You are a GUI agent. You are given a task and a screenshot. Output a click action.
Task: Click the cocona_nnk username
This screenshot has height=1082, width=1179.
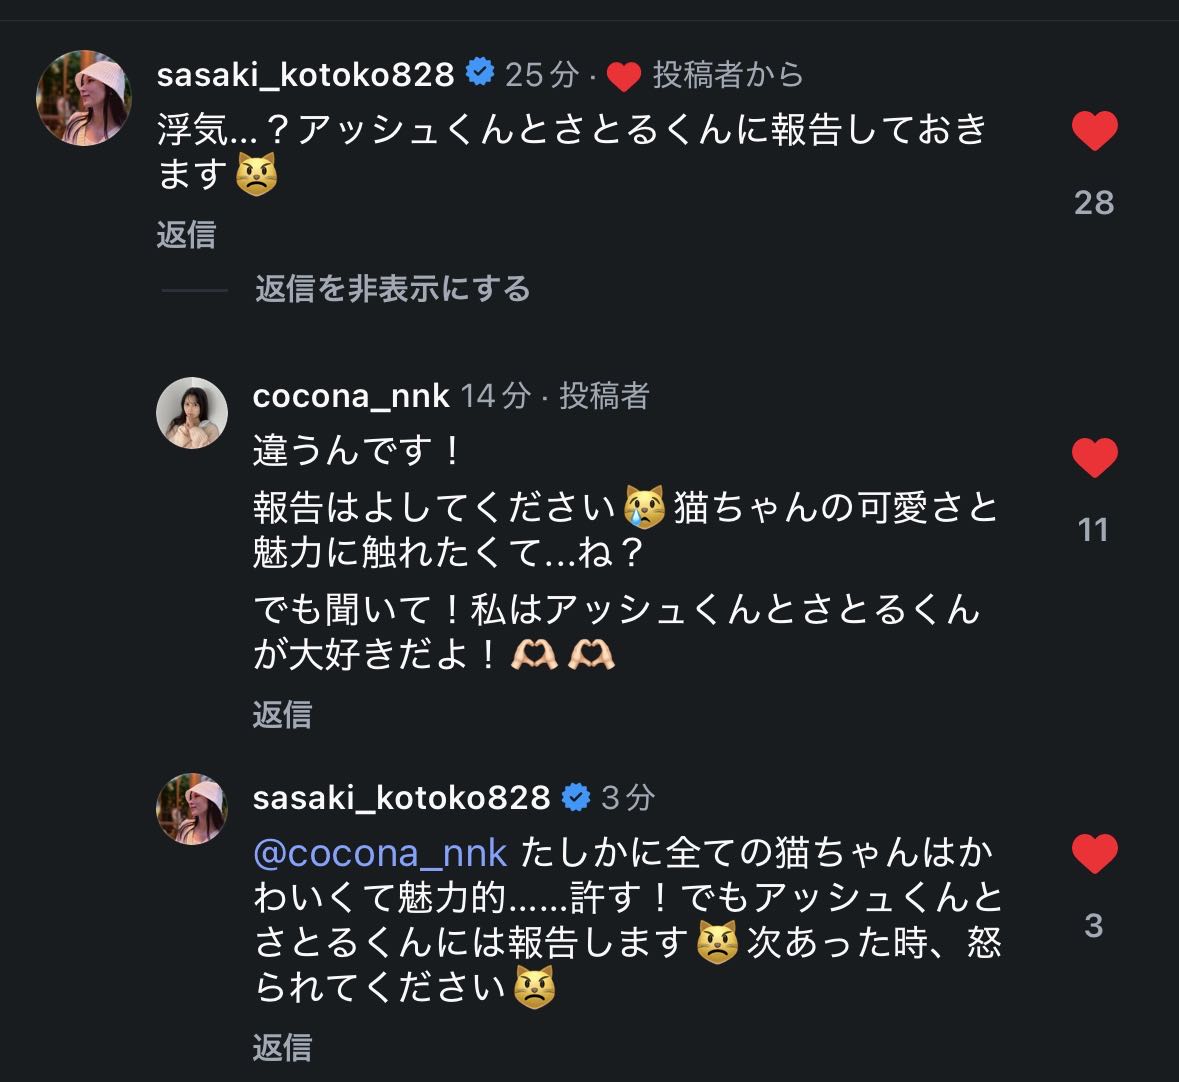point(351,396)
